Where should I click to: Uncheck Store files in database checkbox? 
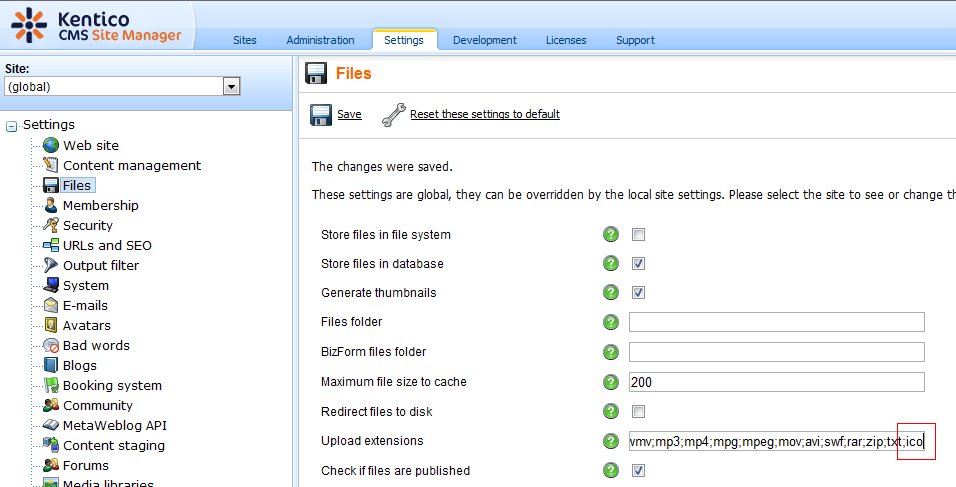638,263
